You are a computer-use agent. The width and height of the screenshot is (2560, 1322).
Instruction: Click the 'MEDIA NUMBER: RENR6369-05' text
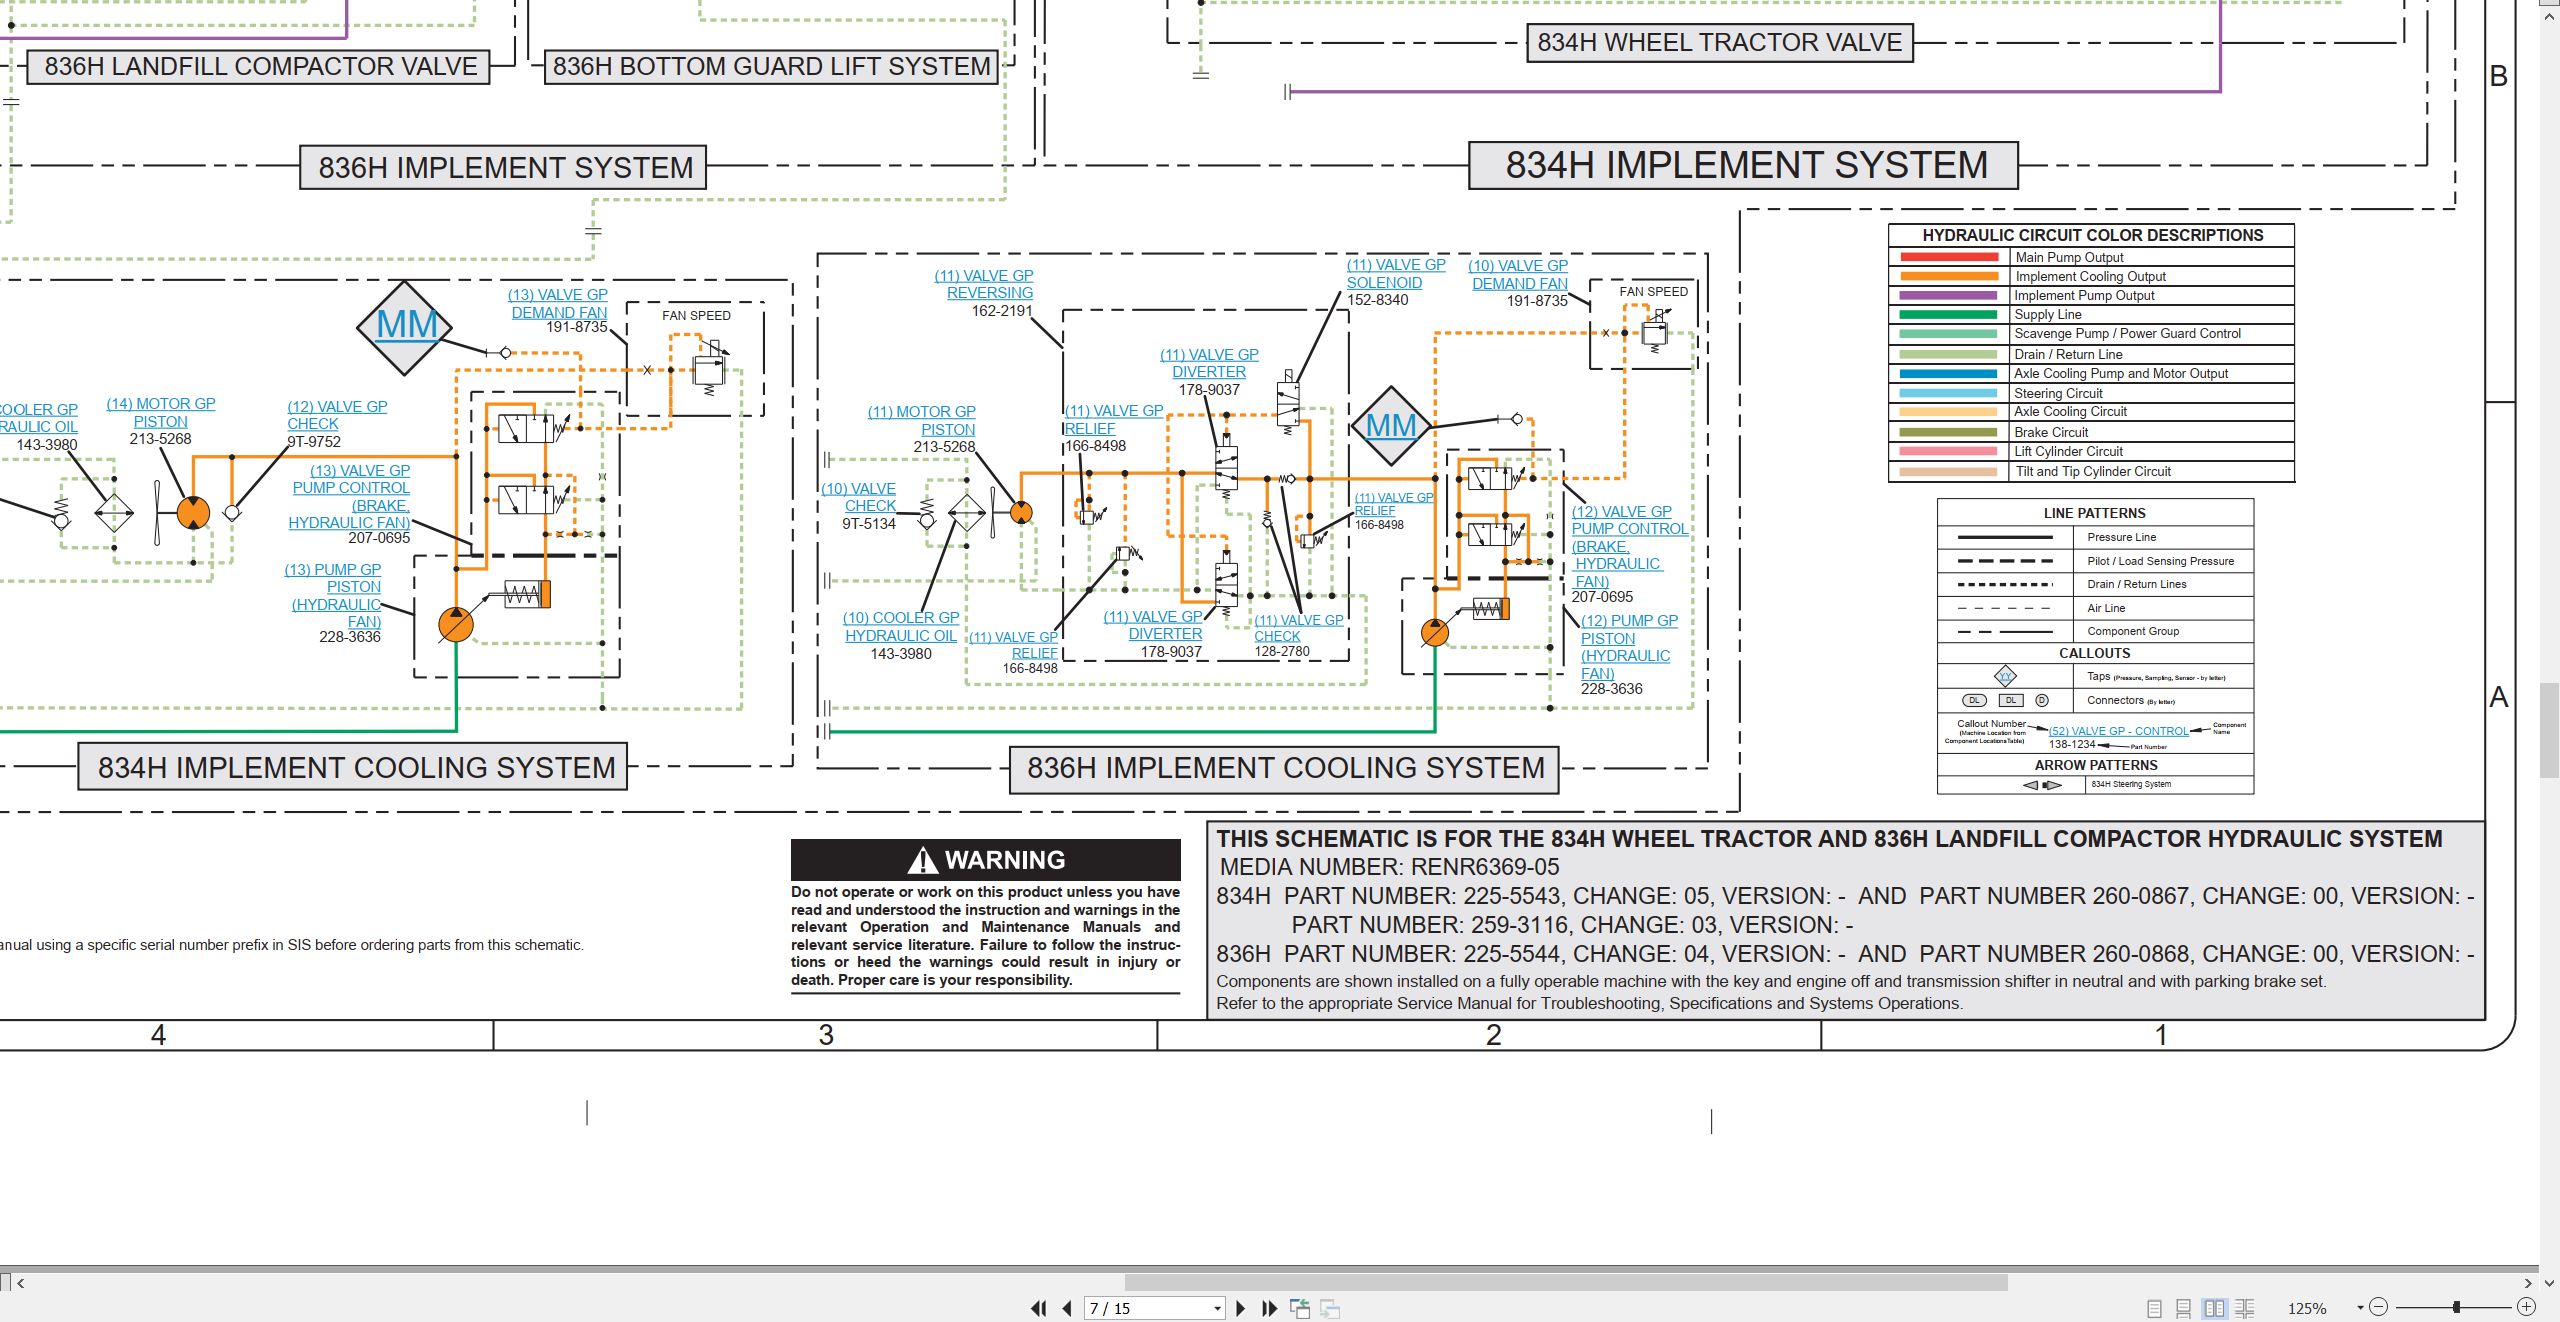[1389, 867]
